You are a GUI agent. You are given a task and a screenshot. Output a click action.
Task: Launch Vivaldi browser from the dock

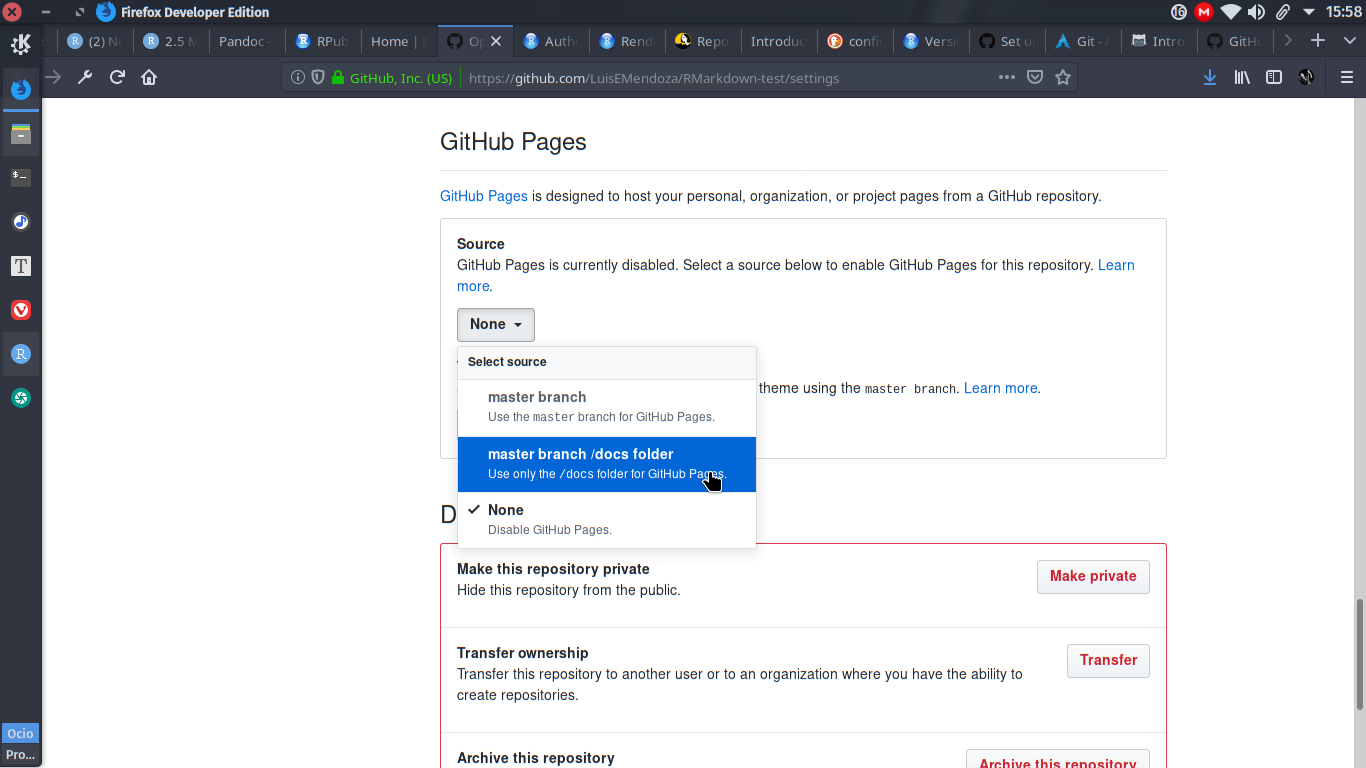21,310
